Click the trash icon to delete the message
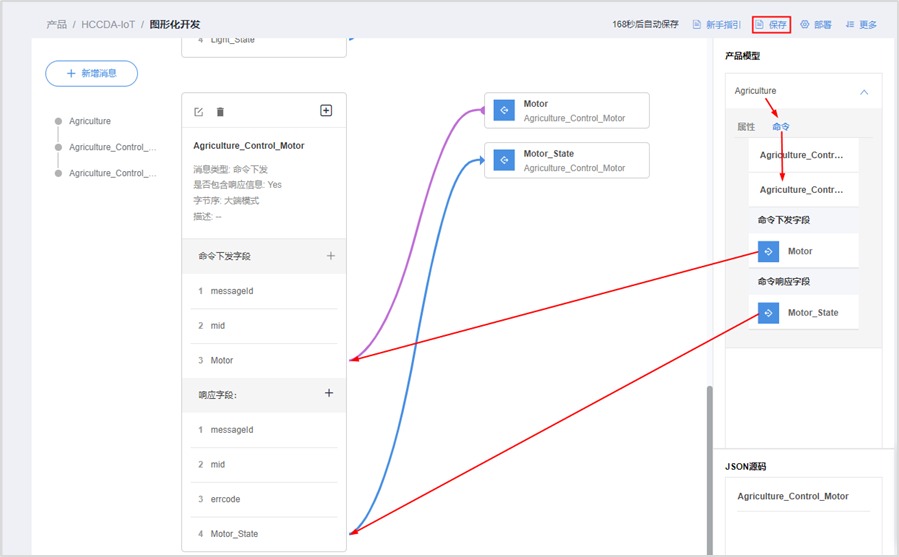The width and height of the screenshot is (899, 557). pyautogui.click(x=220, y=112)
